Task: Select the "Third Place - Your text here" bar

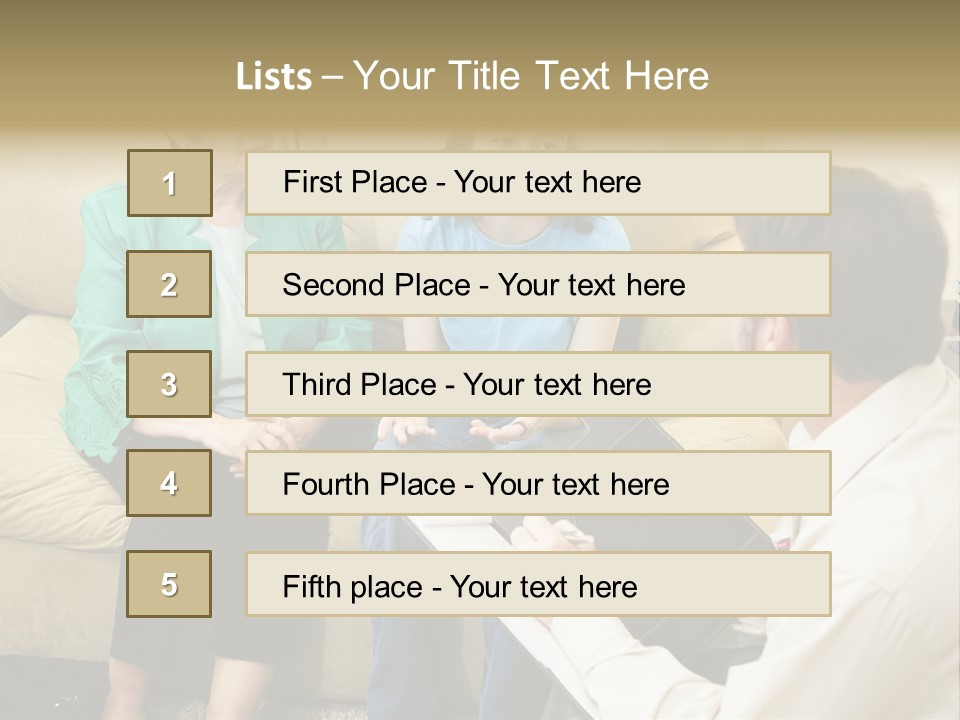Action: click(x=538, y=384)
